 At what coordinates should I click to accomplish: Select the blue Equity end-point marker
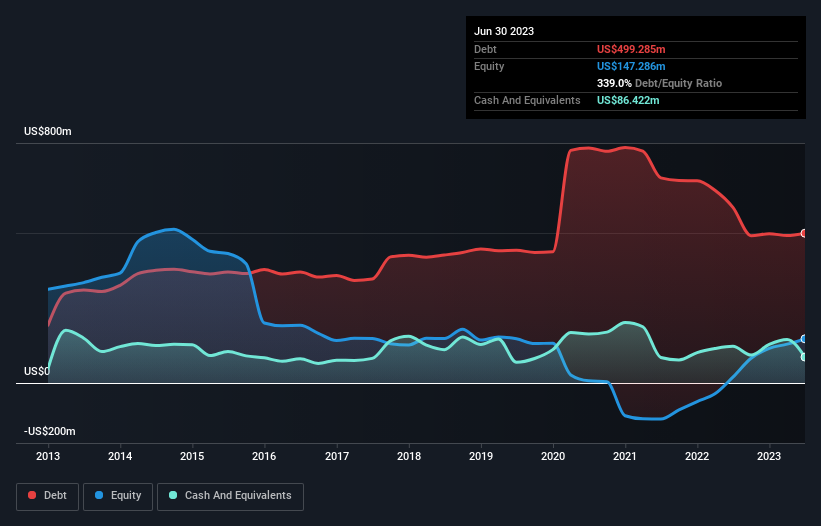(x=804, y=339)
